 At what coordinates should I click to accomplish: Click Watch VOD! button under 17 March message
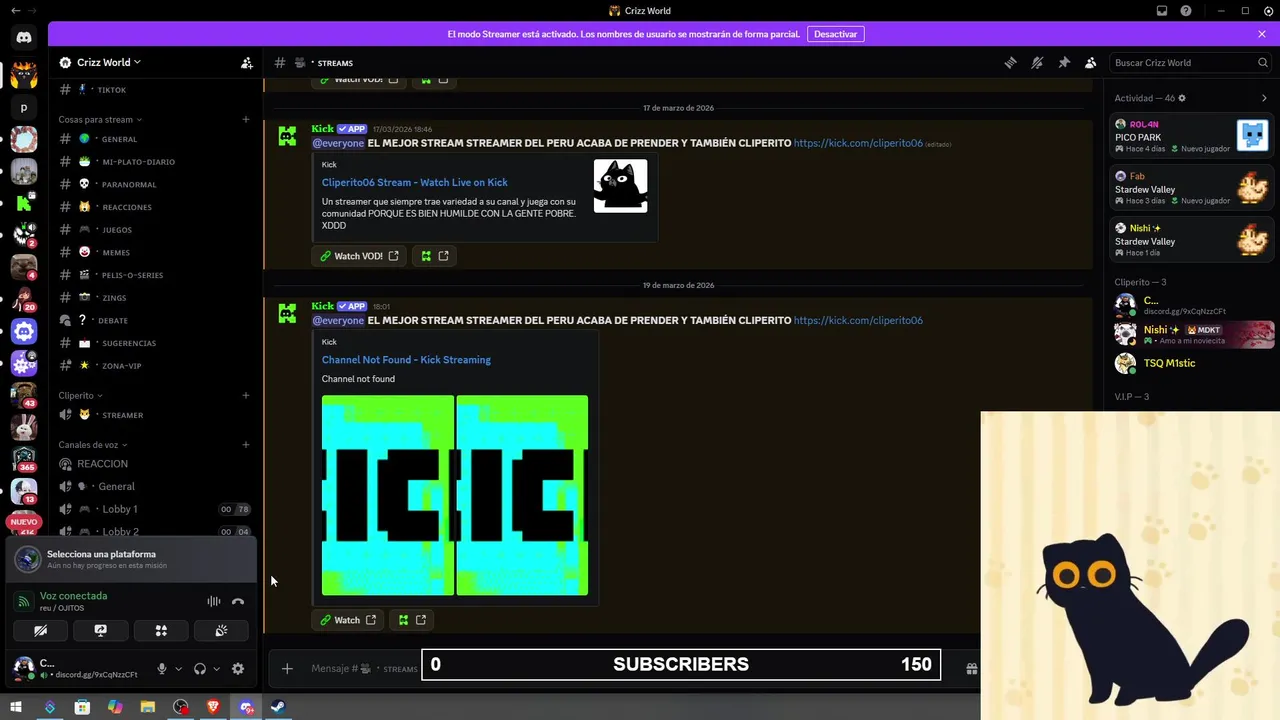tap(358, 256)
